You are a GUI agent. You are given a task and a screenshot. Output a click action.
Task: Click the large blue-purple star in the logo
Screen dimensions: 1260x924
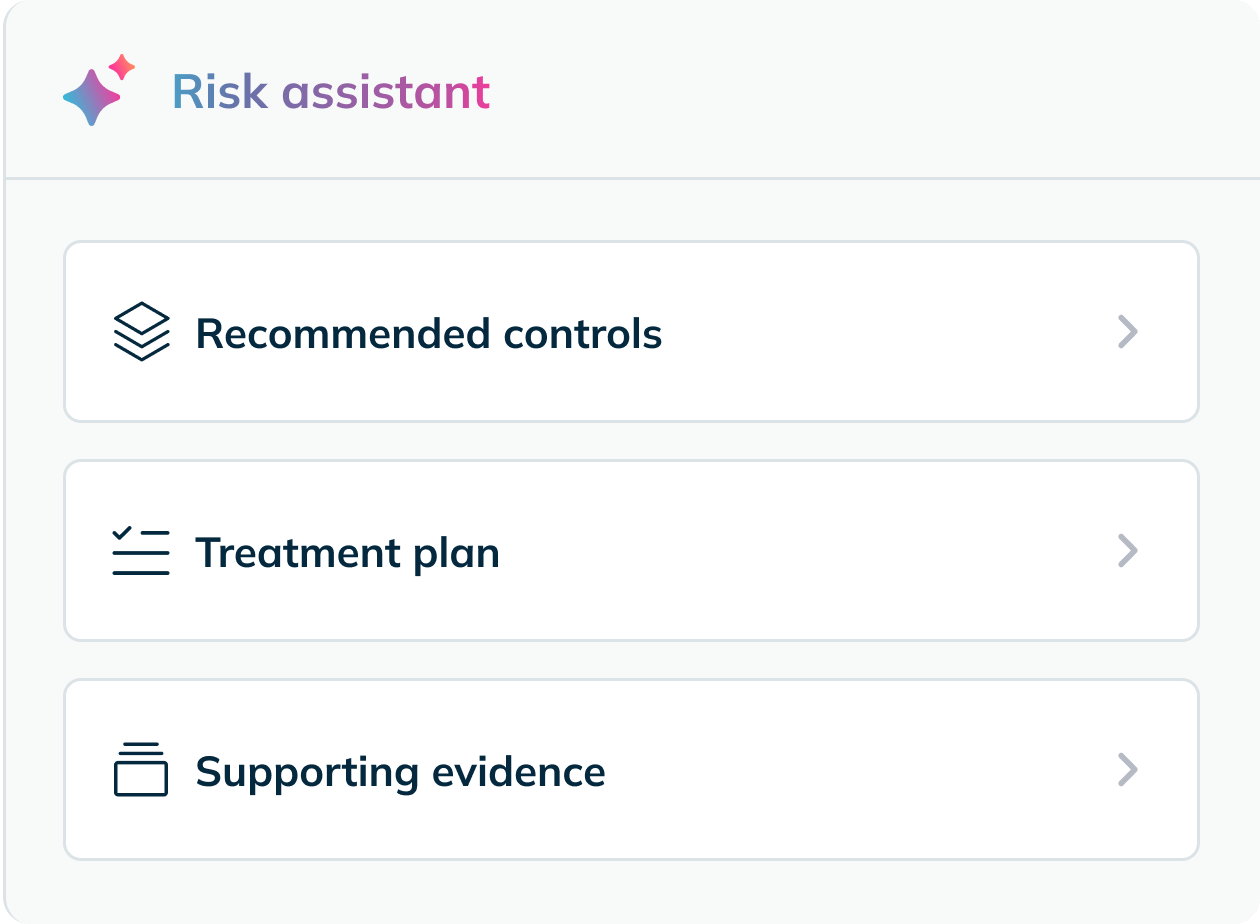[x=91, y=97]
